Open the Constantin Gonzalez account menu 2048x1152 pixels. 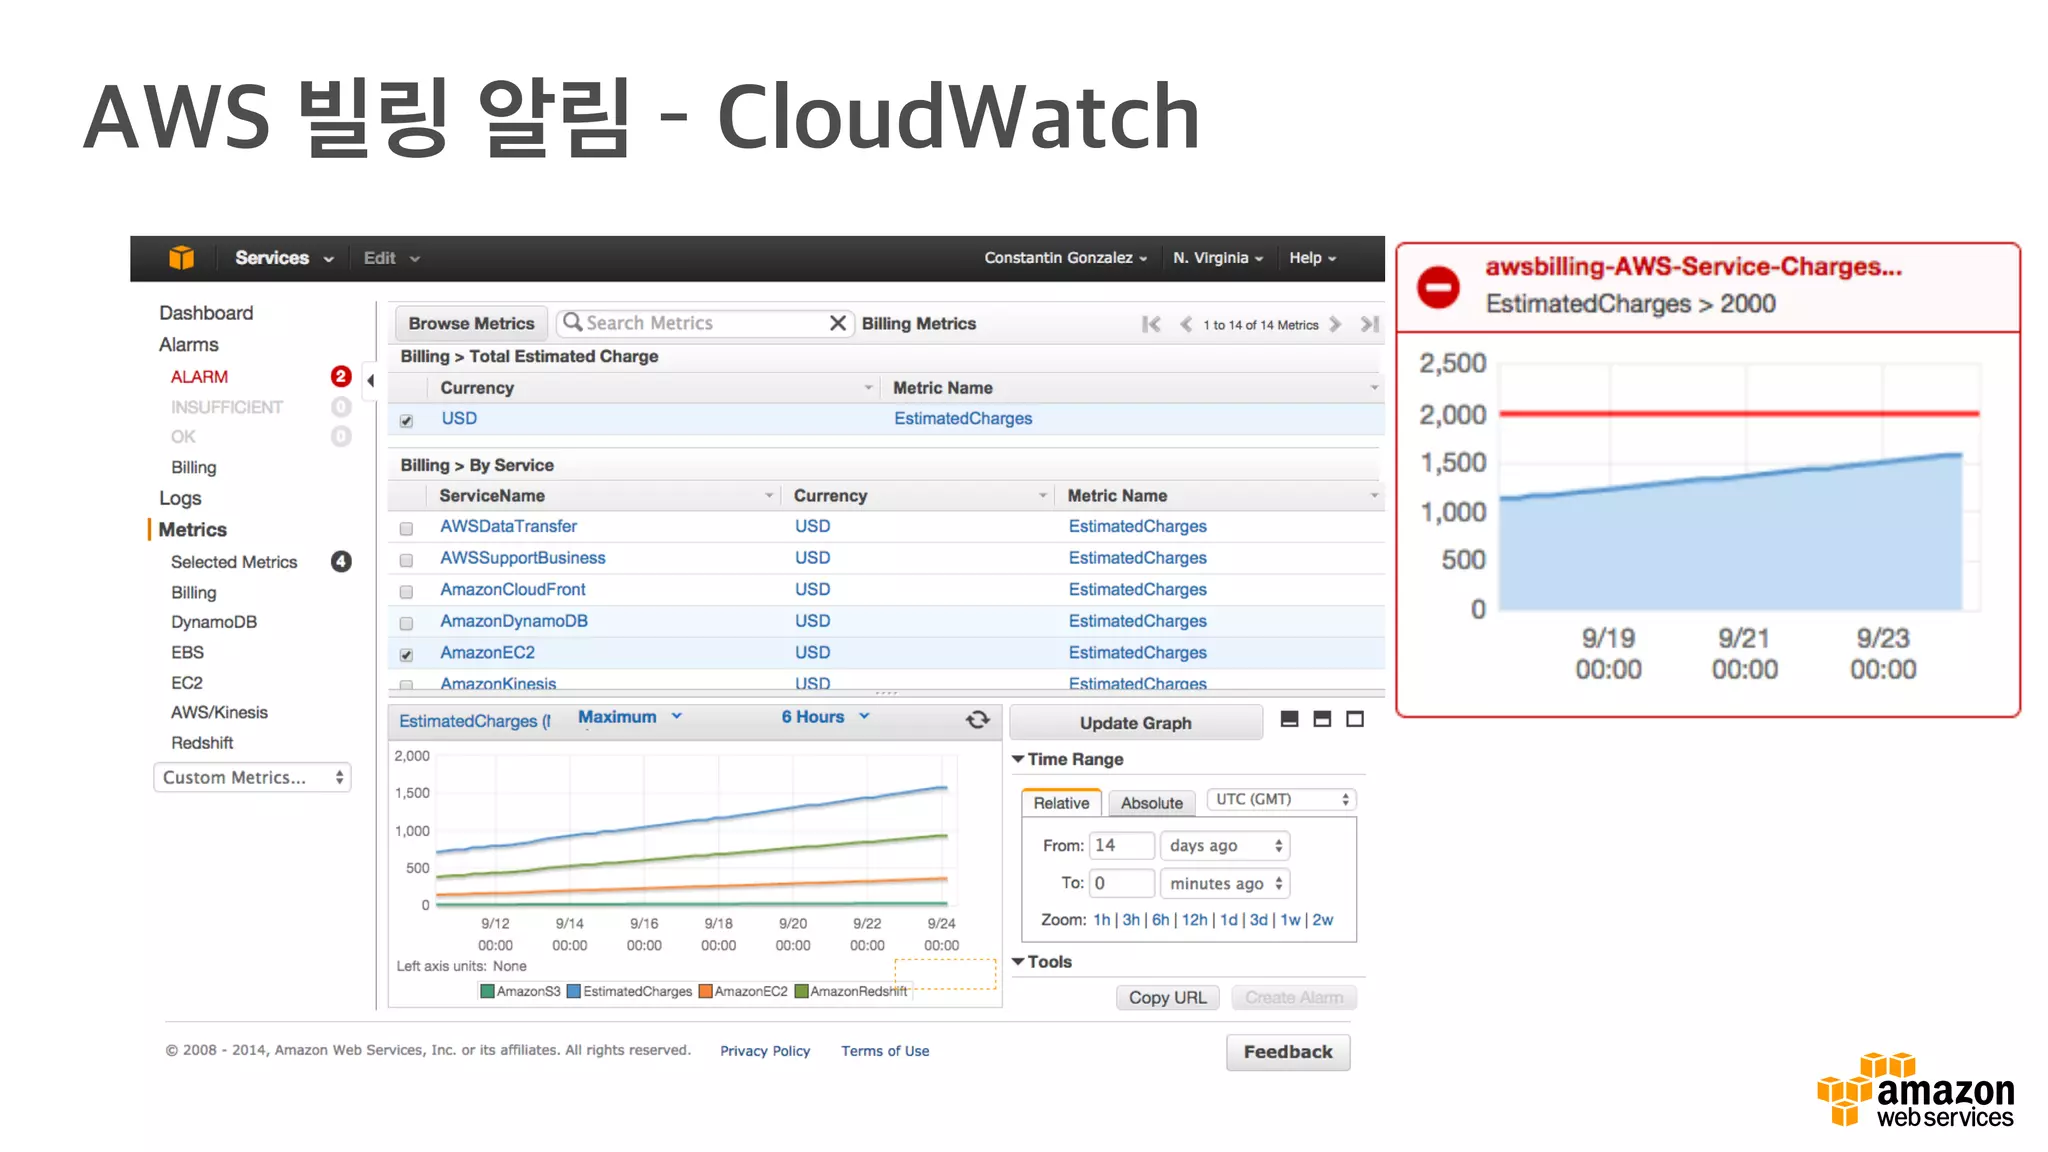pyautogui.click(x=1066, y=258)
